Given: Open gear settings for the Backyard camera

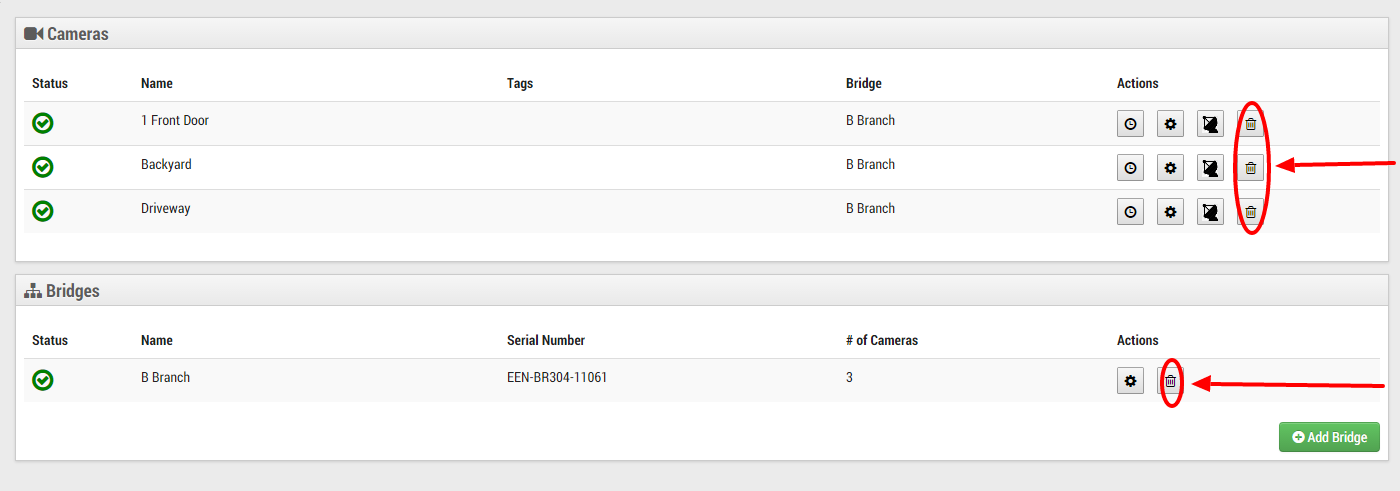Looking at the screenshot, I should pos(1170,168).
